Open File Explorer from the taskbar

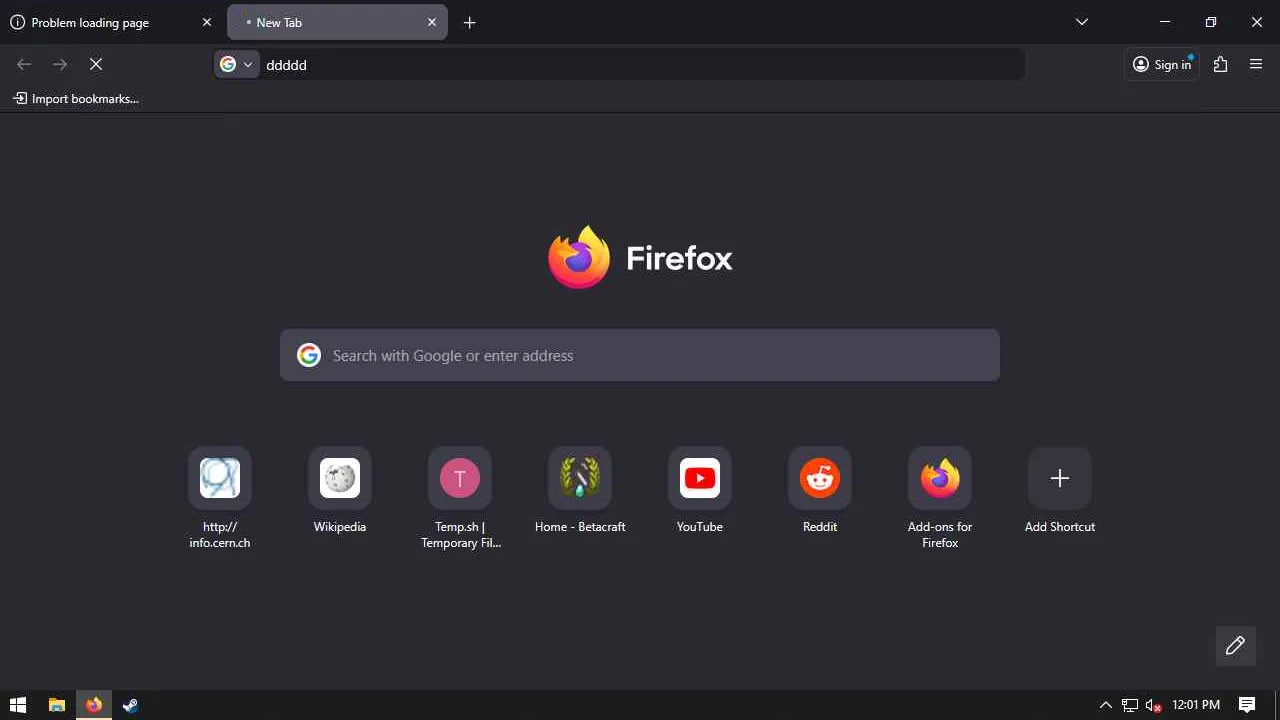point(57,705)
